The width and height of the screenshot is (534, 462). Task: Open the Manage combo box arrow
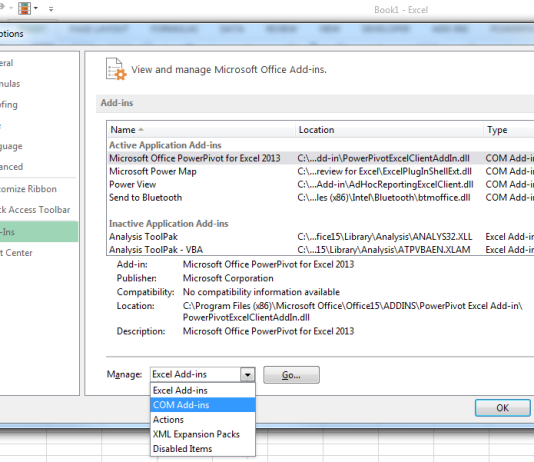click(x=248, y=375)
